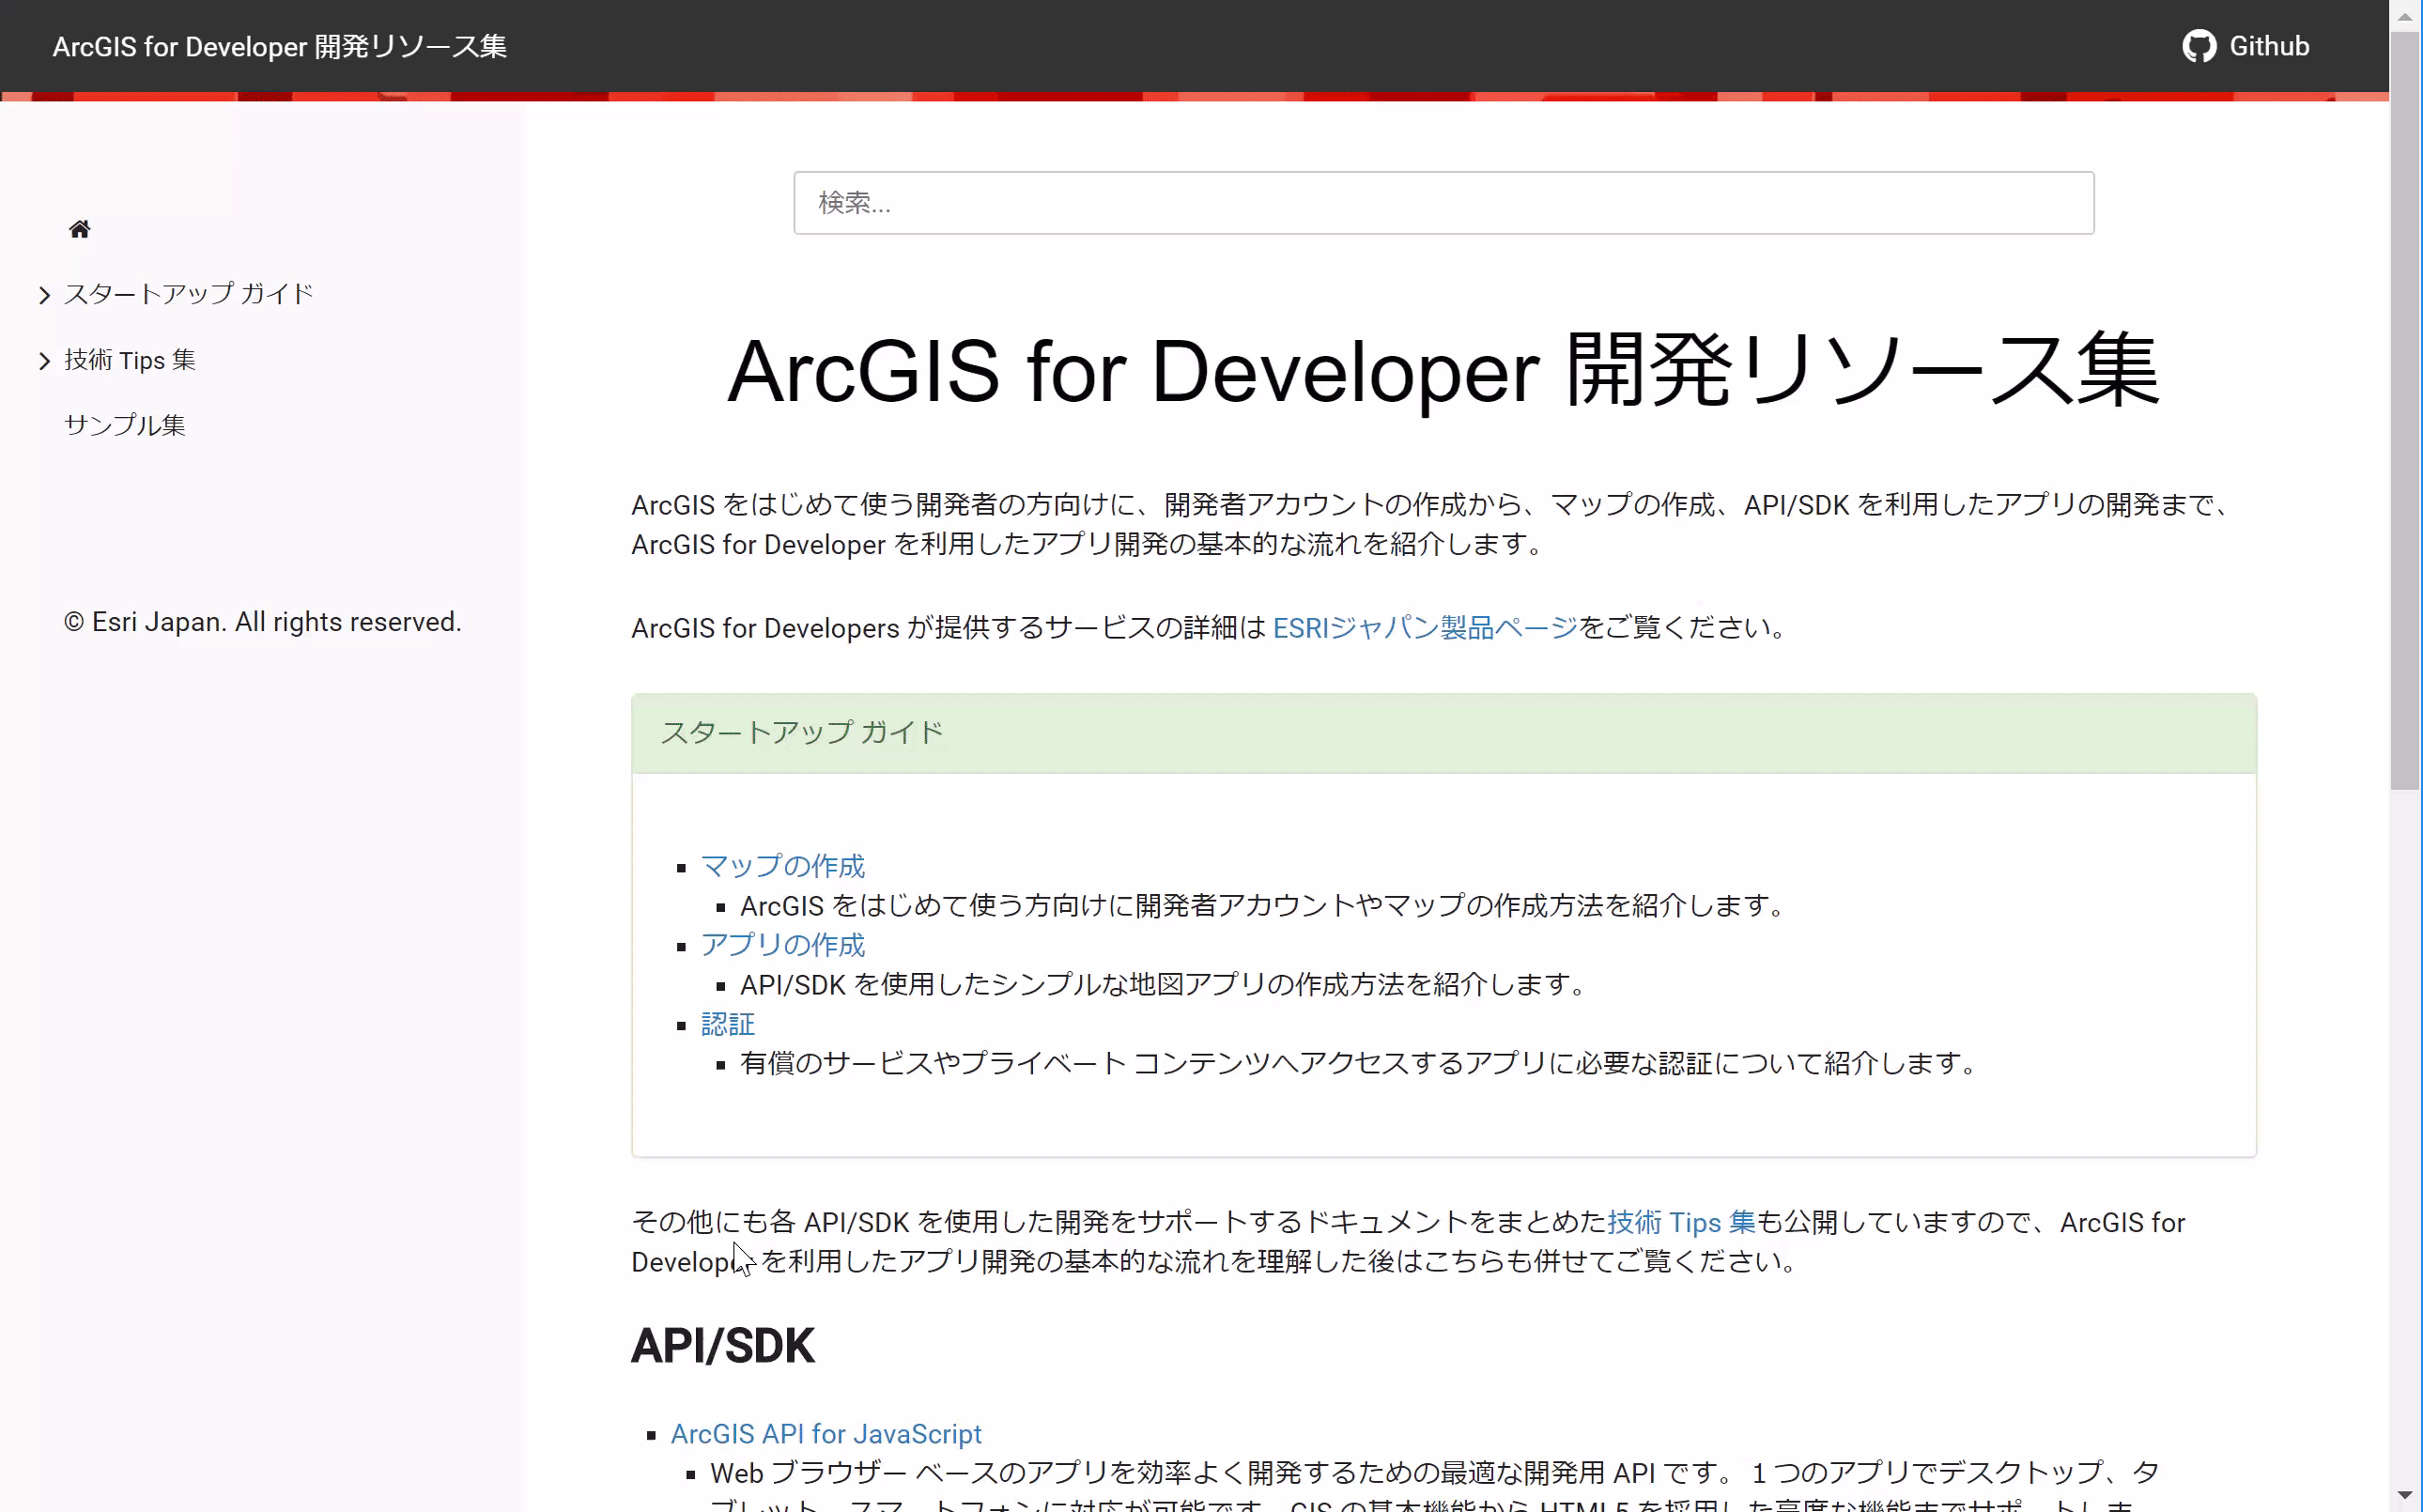Click the vertical scrollbar thumb
This screenshot has height=1512, width=2423.
click(2405, 410)
